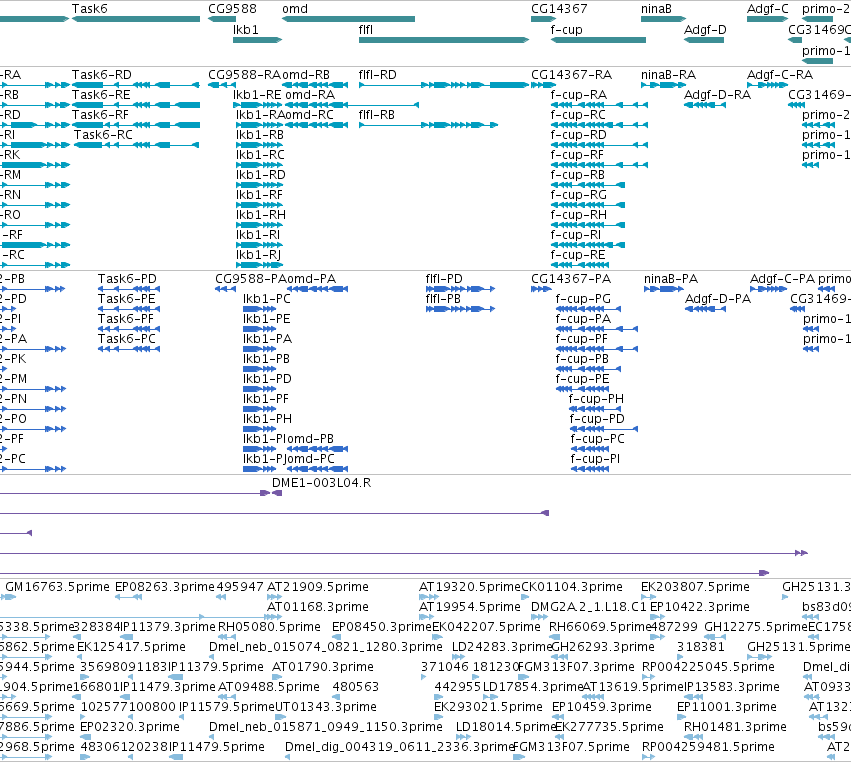Viewport: 851px width, 762px height.
Task: Click transcript flfl-RB
Action: point(376,115)
